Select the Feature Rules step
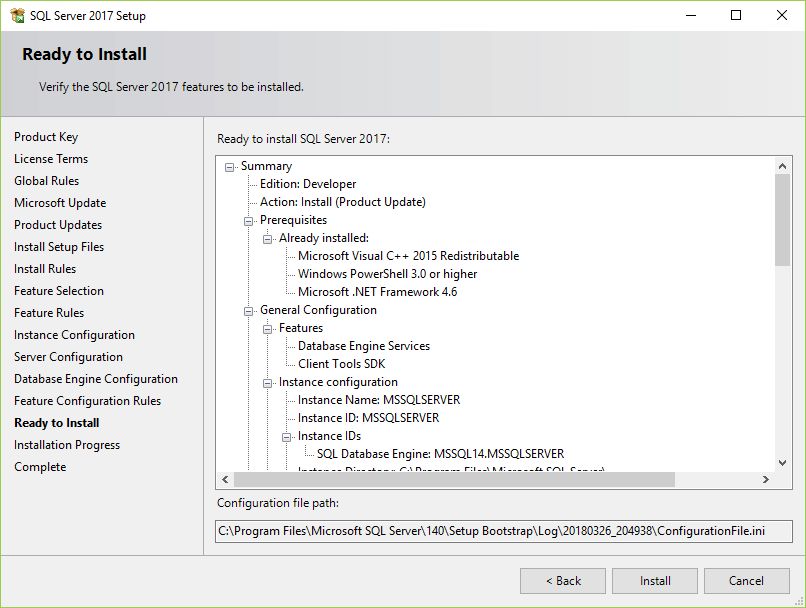The height and width of the screenshot is (608, 806). tap(49, 313)
